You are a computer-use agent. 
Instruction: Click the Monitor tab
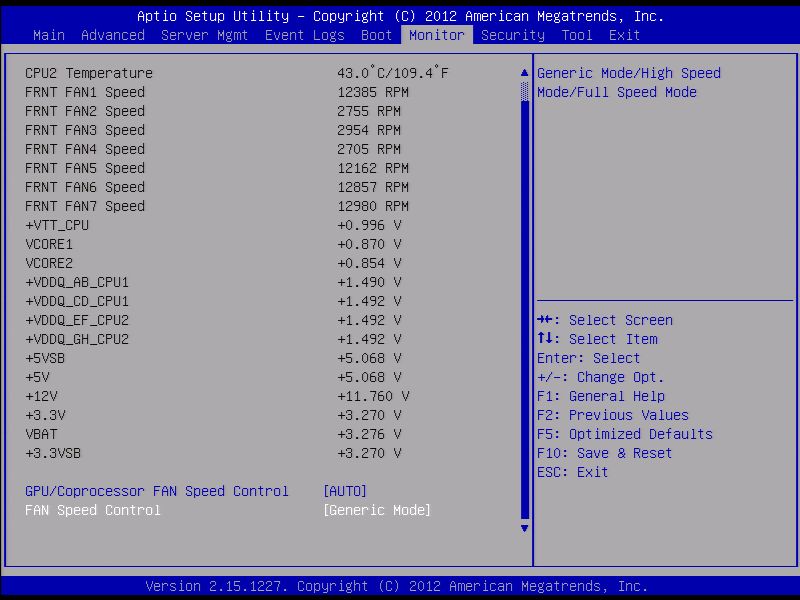(437, 35)
